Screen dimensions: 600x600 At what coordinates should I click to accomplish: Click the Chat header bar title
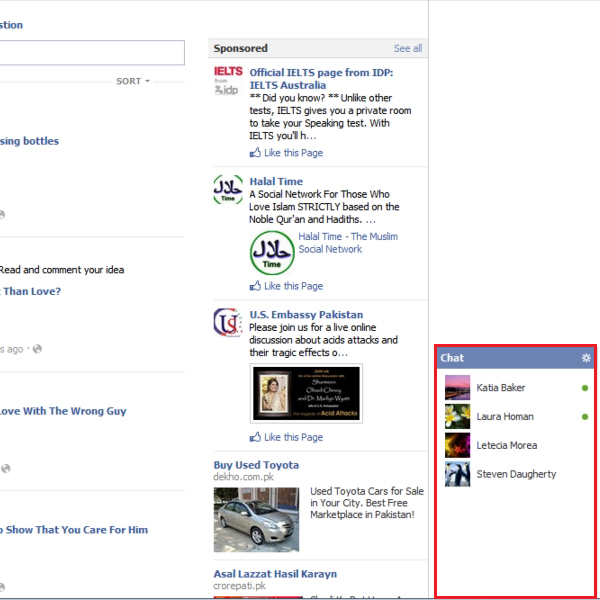452,358
